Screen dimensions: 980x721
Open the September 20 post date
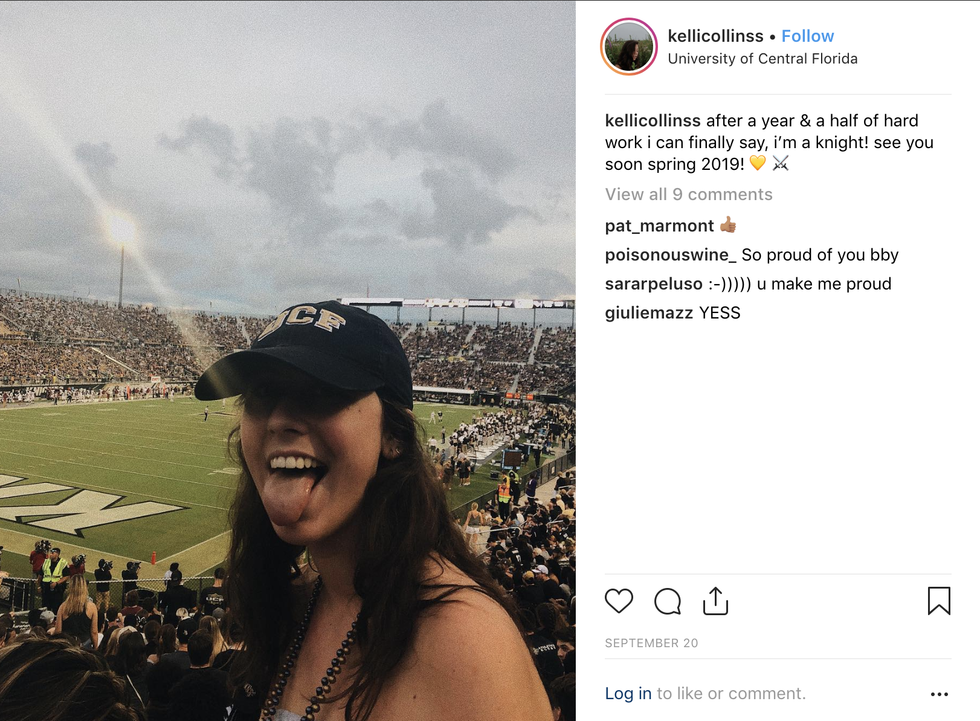[651, 643]
